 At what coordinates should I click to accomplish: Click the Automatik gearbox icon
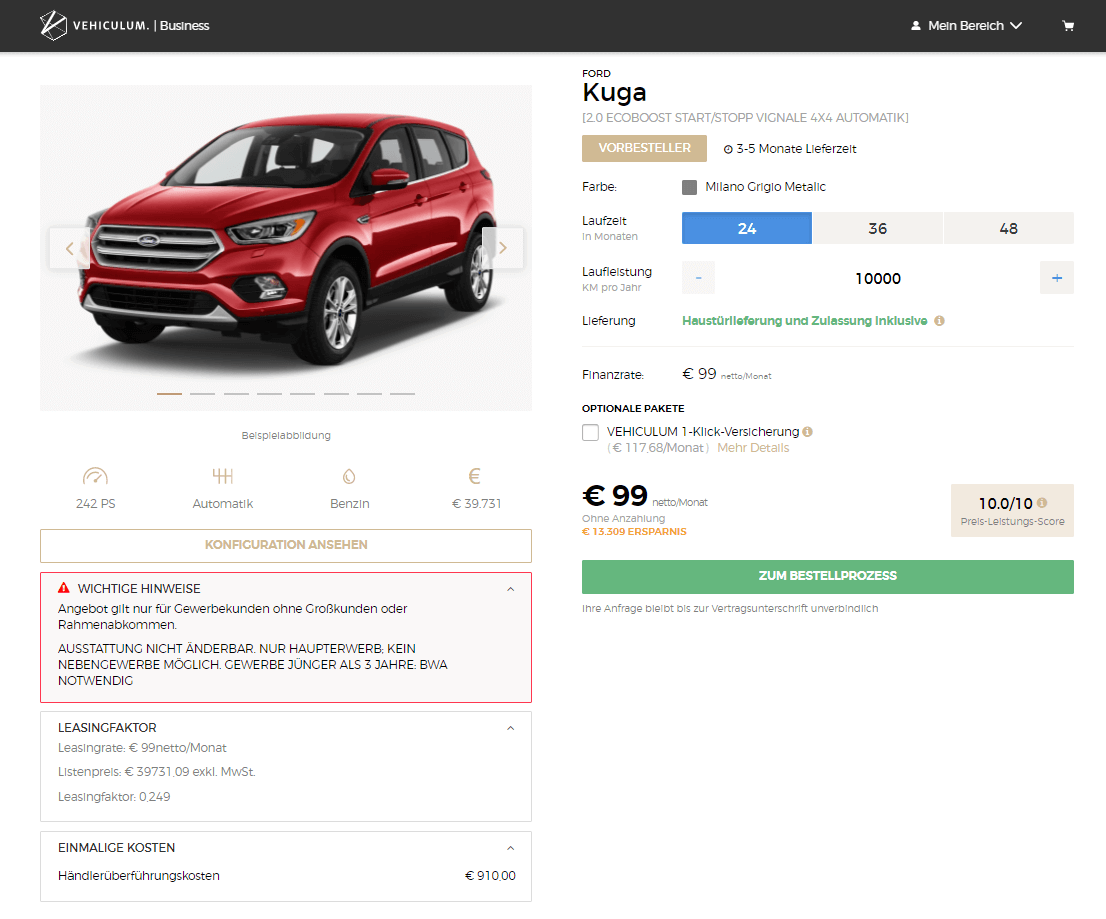click(x=223, y=476)
